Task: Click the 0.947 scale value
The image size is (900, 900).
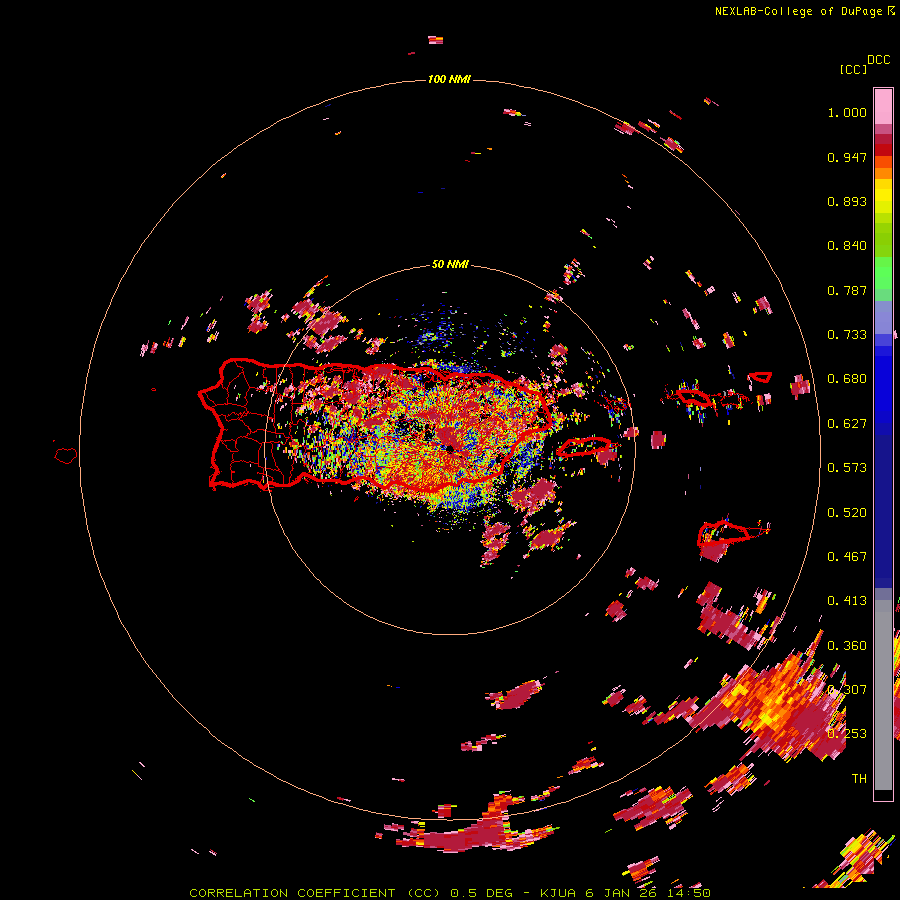Action: [847, 157]
